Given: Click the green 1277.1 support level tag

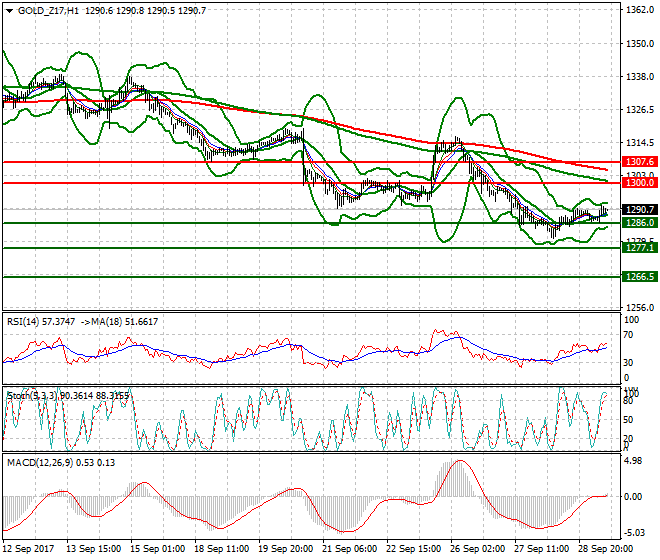Looking at the screenshot, I should coord(638,247).
